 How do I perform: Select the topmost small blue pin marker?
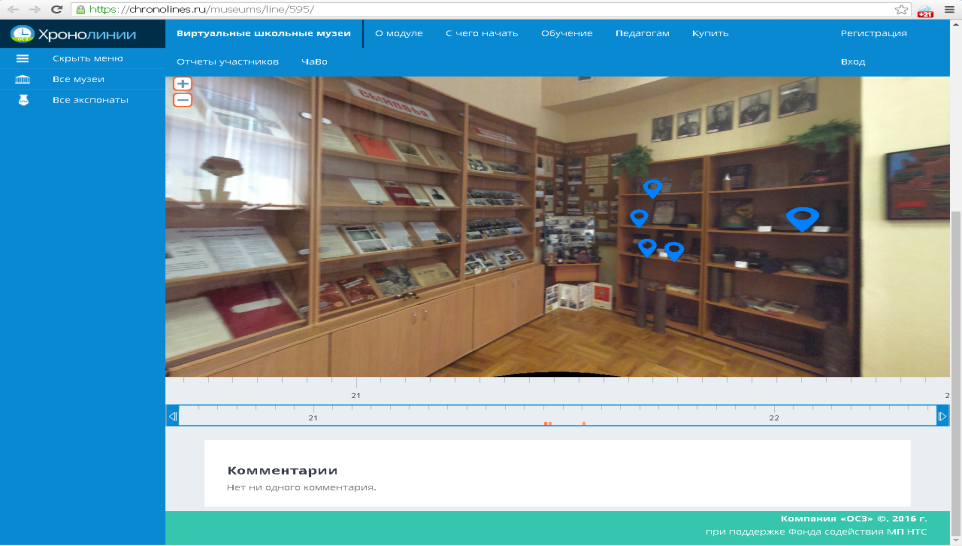[x=652, y=188]
